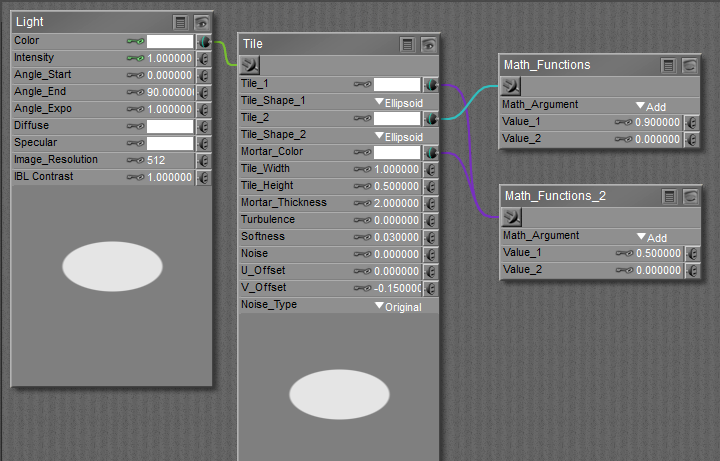720x461 pixels.
Task: Open Math_Functions Math_Argument Add dropdown
Action: pyautogui.click(x=651, y=107)
